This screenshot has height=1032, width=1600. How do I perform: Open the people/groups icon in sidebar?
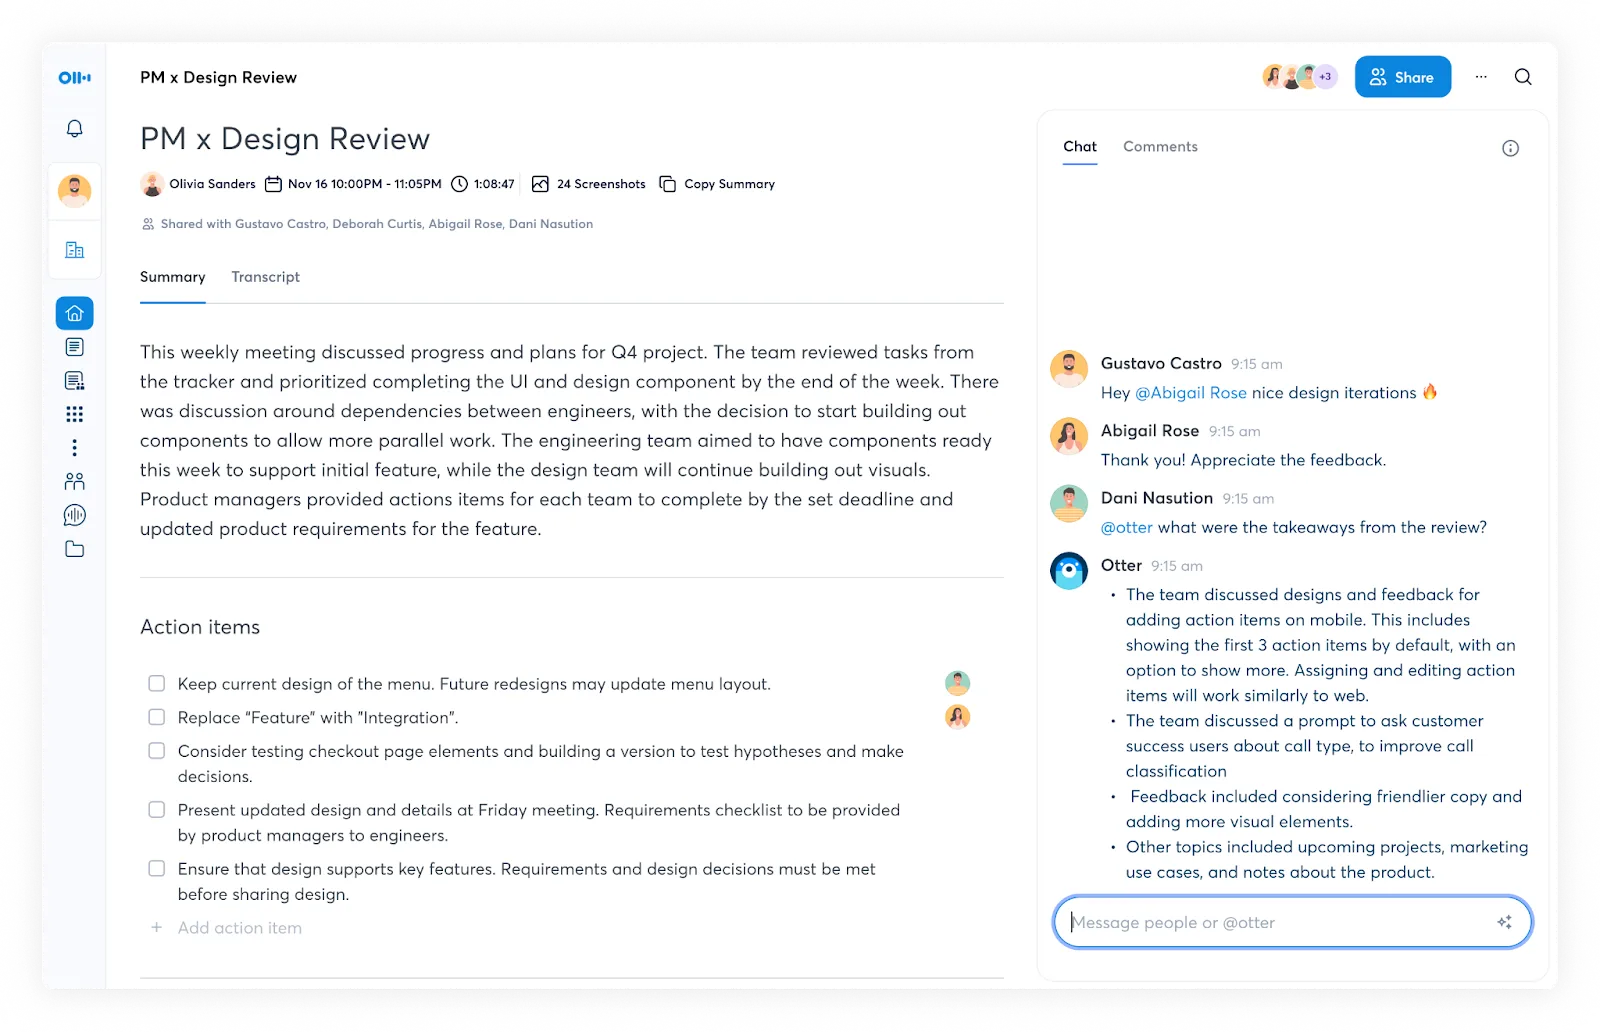pyautogui.click(x=74, y=481)
